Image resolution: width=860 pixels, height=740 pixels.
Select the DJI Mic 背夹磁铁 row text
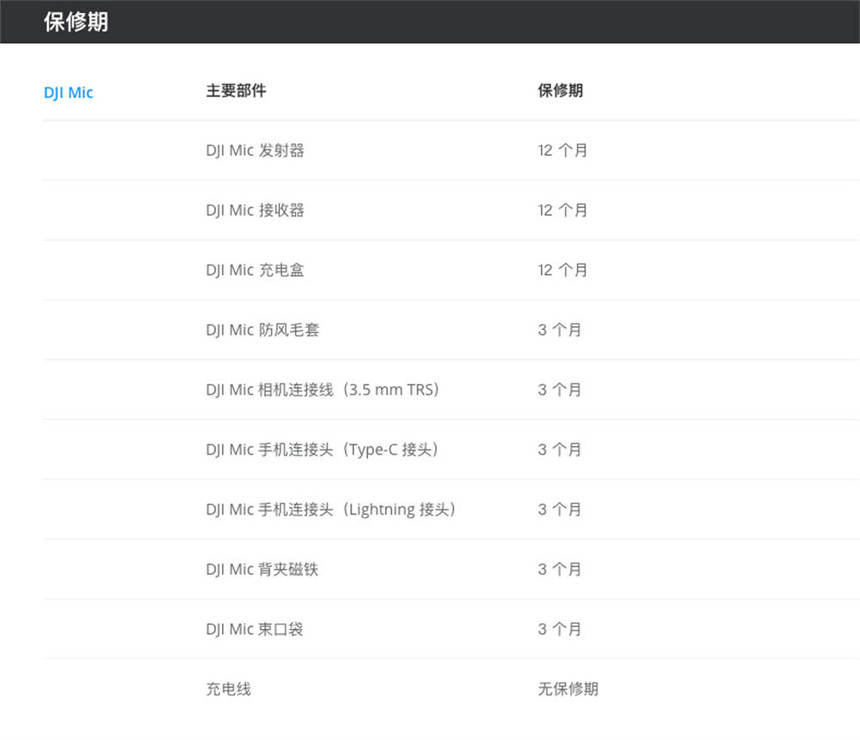(262, 569)
